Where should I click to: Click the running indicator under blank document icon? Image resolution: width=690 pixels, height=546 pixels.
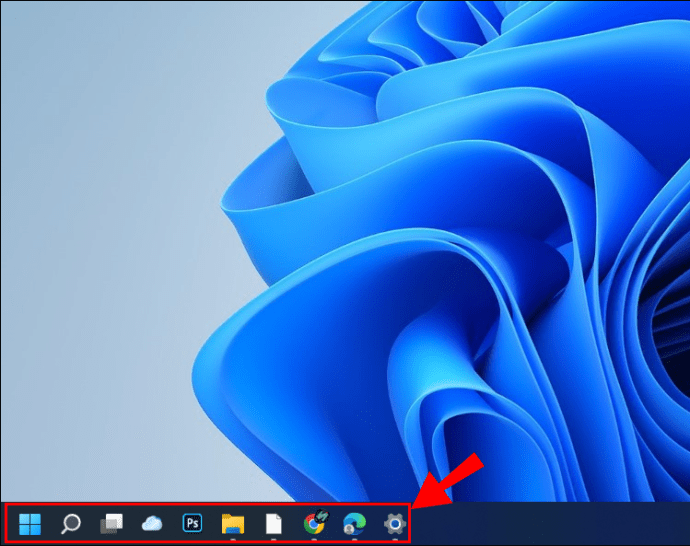click(x=273, y=539)
